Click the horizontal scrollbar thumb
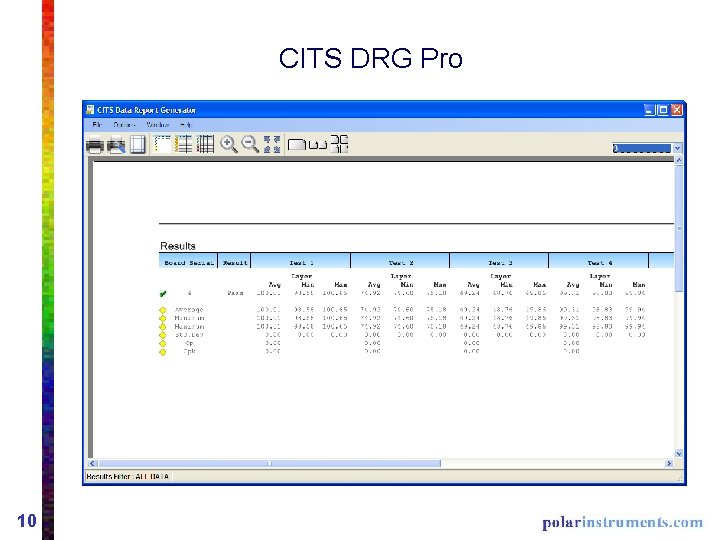This screenshot has height=540, width=720. click(x=270, y=463)
